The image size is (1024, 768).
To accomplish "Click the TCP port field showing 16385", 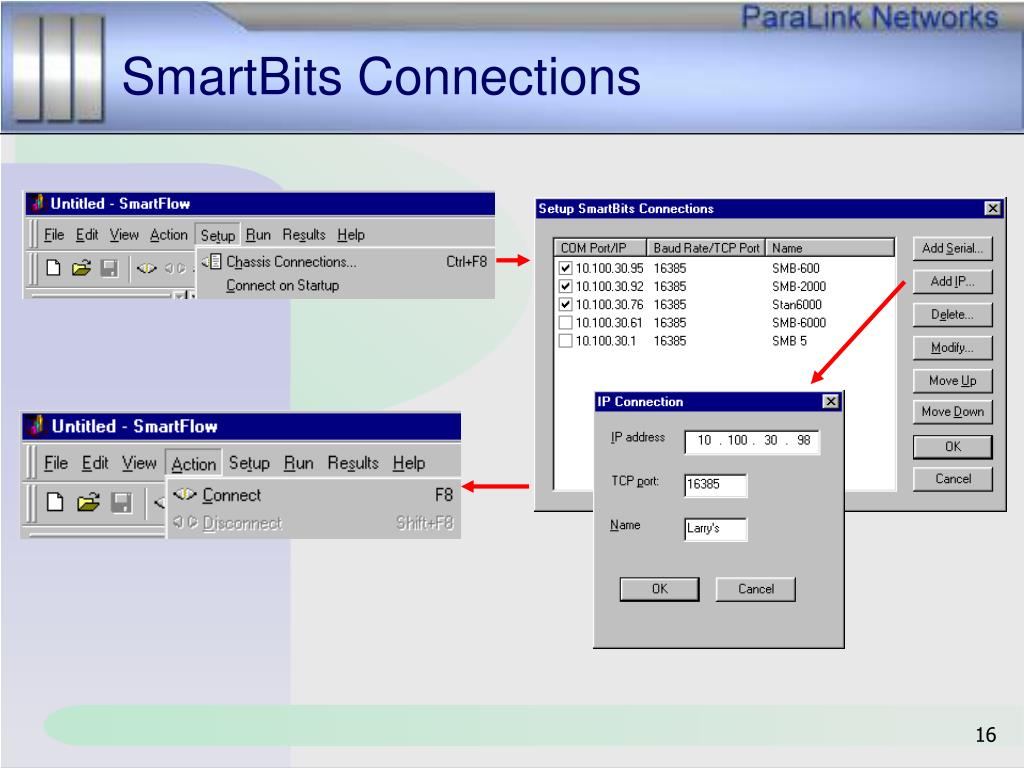I will click(x=715, y=485).
